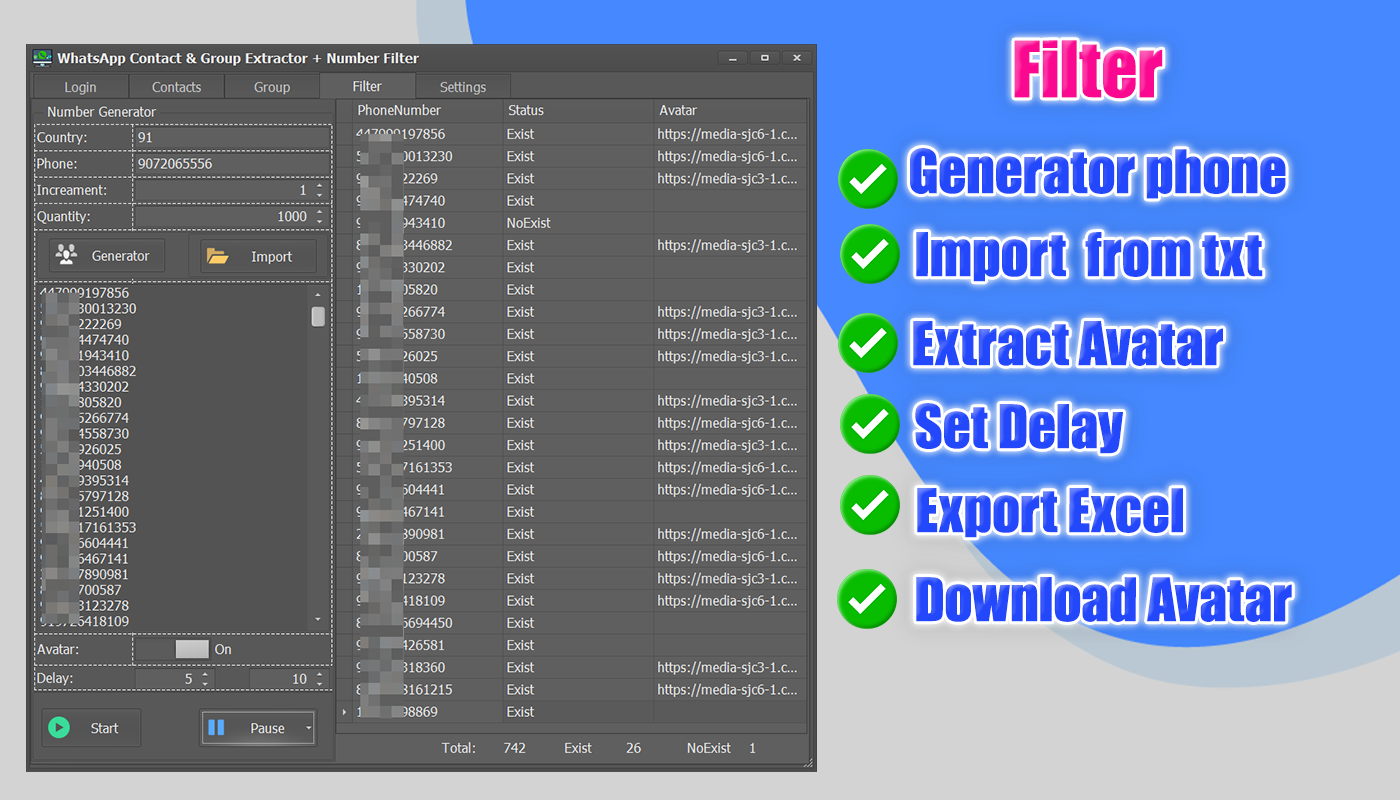This screenshot has width=1400, height=800.
Task: Click the Phone field containing 9072065556
Action: [231, 163]
